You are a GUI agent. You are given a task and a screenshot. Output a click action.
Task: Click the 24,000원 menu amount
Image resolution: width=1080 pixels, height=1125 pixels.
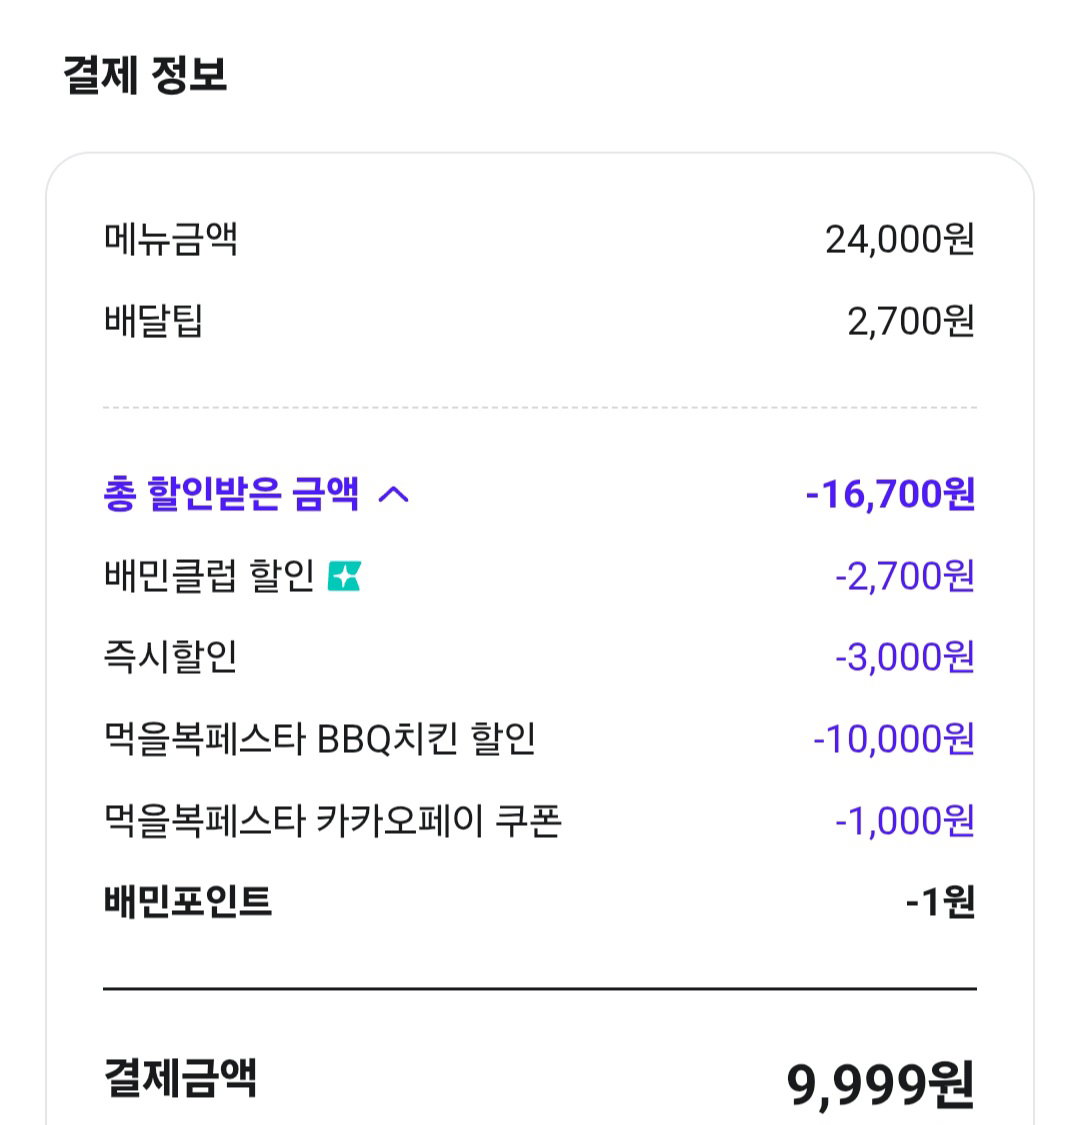click(900, 240)
